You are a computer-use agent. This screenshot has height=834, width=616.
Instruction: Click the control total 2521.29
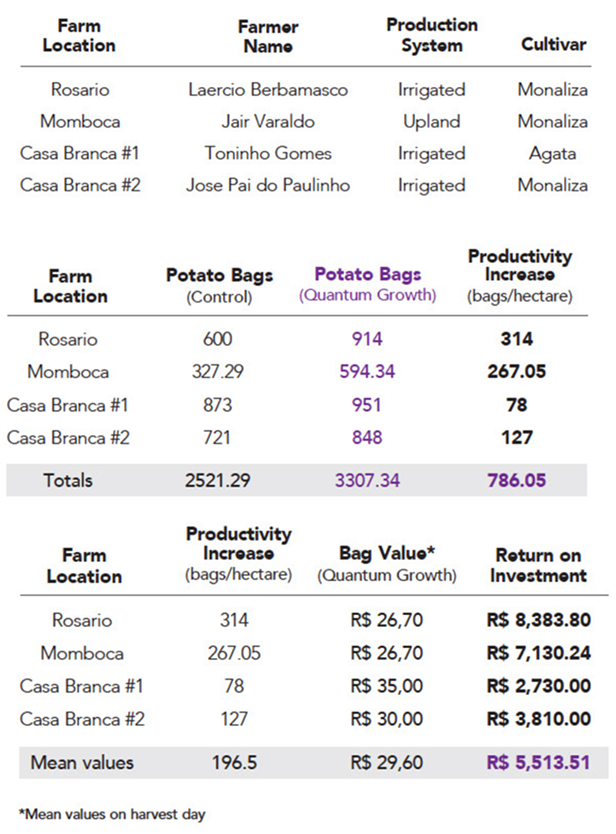pyautogui.click(x=217, y=481)
